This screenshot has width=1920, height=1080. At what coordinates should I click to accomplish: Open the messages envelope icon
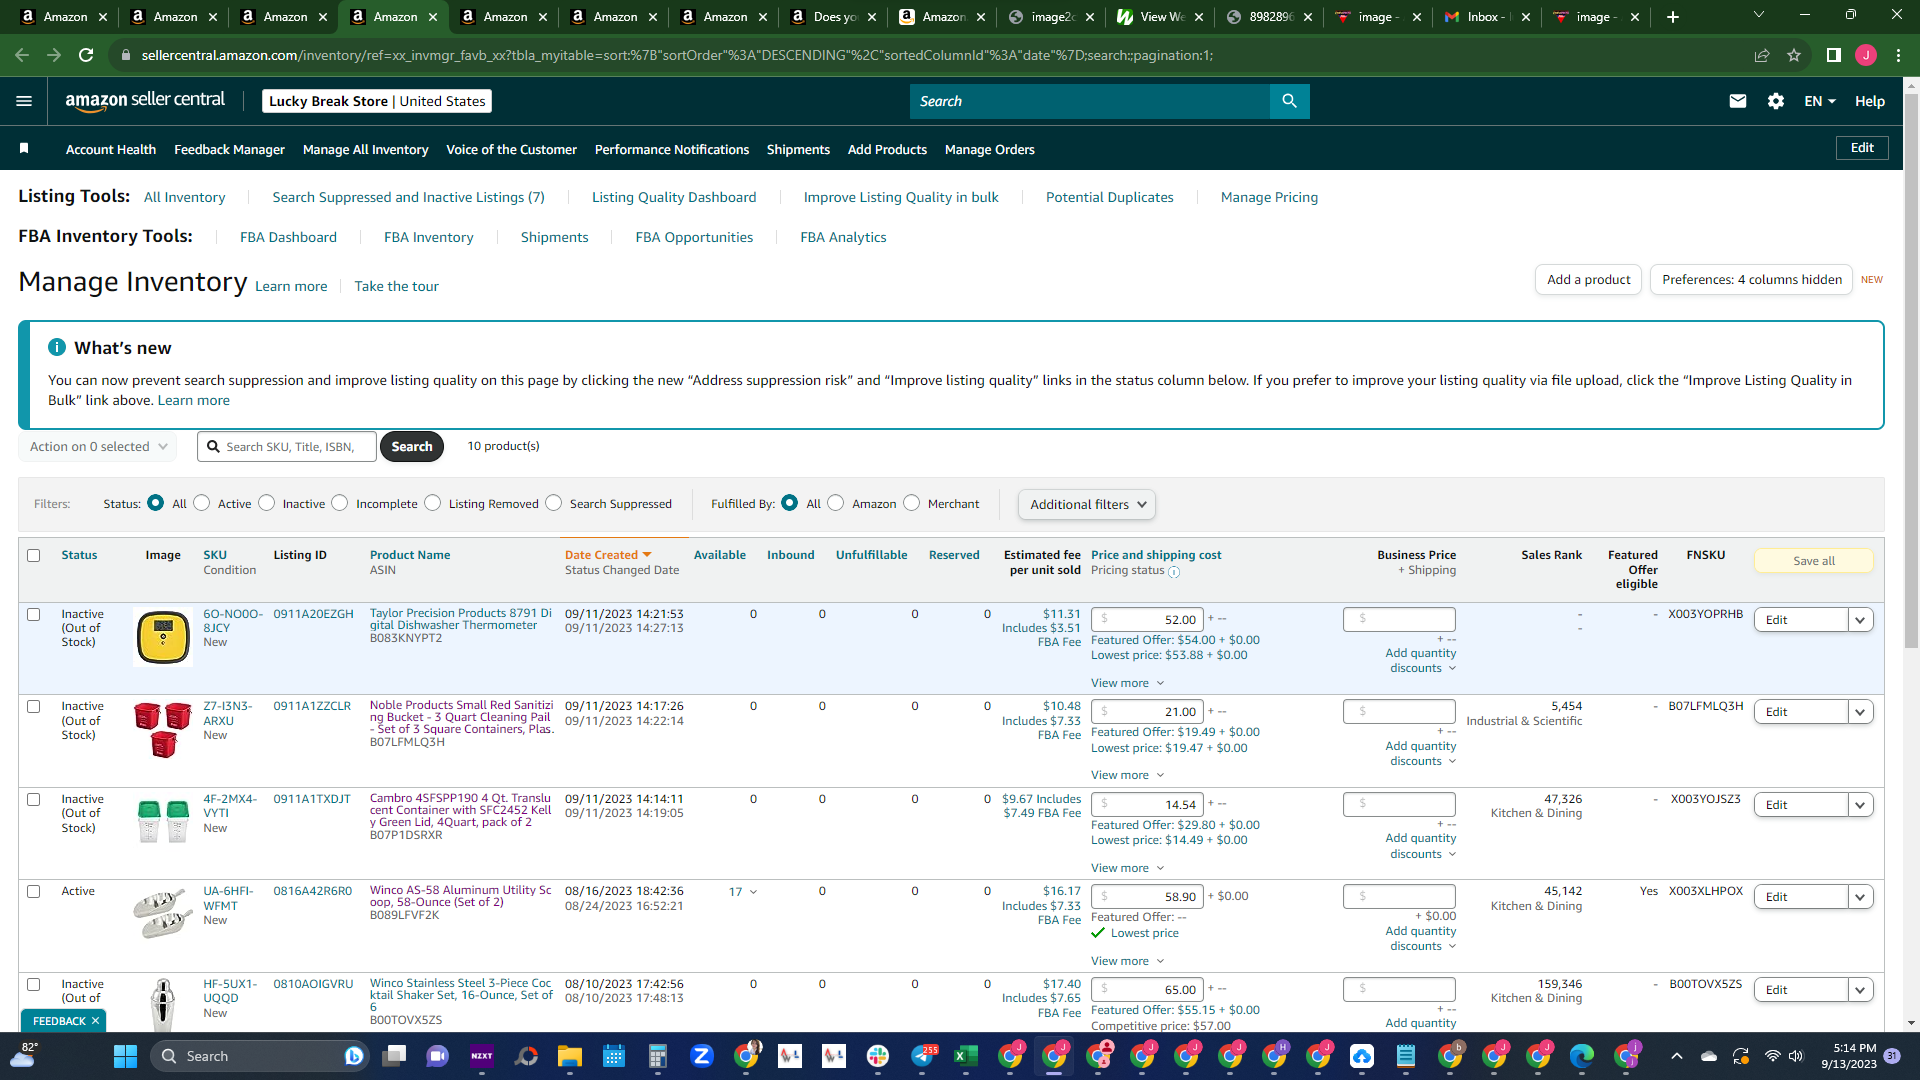[x=1738, y=101]
